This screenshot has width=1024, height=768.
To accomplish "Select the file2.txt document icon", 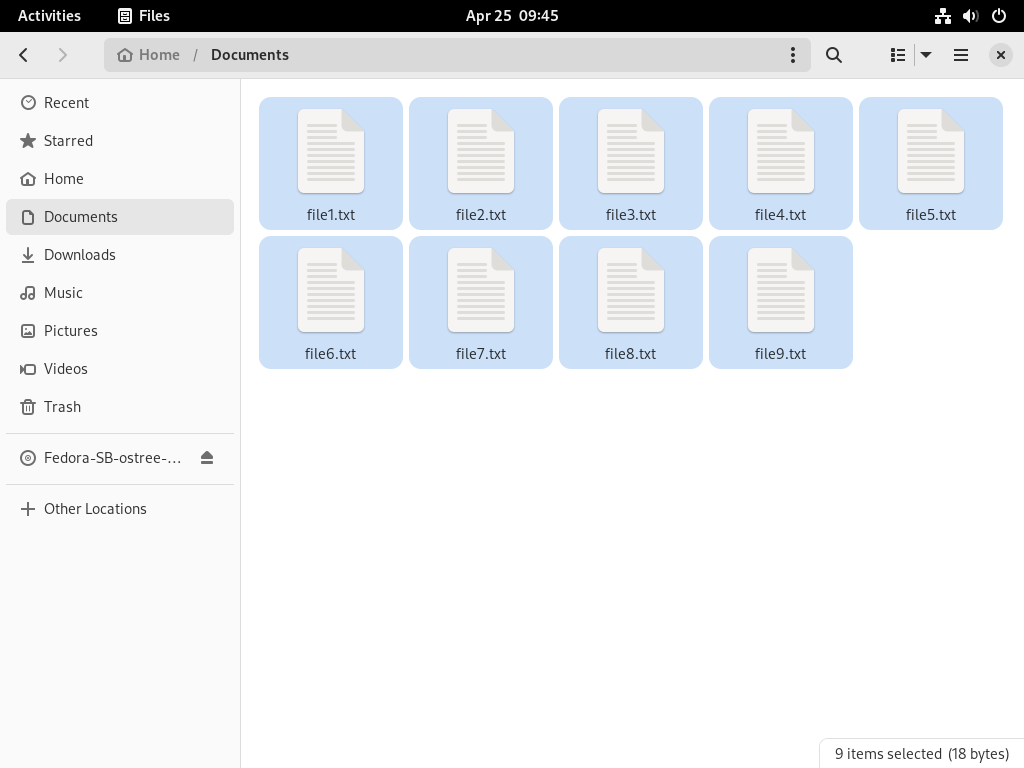I will pyautogui.click(x=481, y=152).
